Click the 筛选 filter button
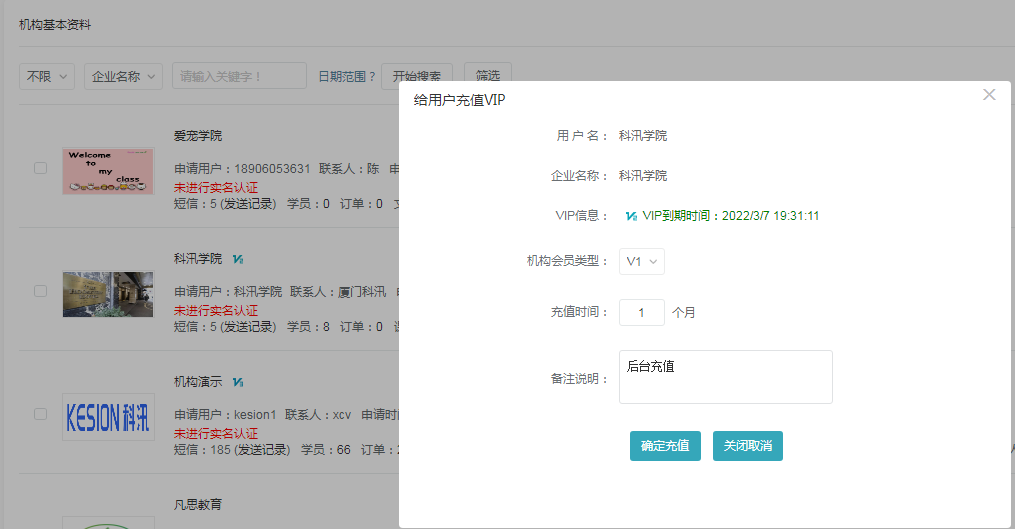 (488, 76)
